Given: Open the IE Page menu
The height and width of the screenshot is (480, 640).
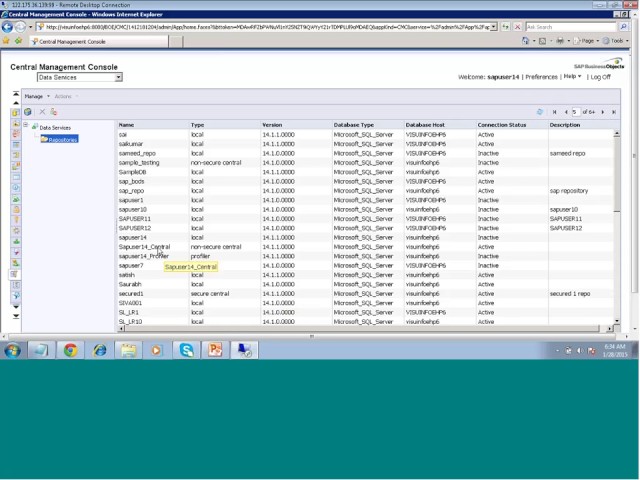Looking at the screenshot, I should [x=587, y=41].
